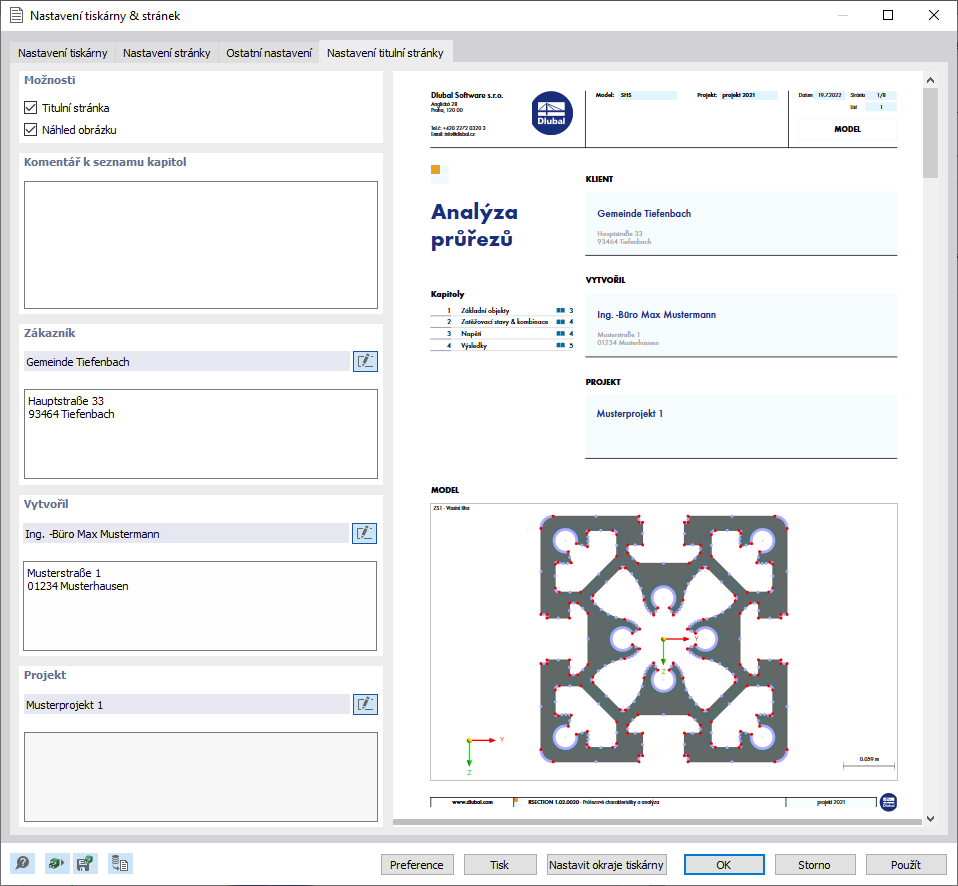This screenshot has height=886, width=958.
Task: Click the Zákazník name field Gemeinde Tiefenbach
Action: tap(186, 362)
